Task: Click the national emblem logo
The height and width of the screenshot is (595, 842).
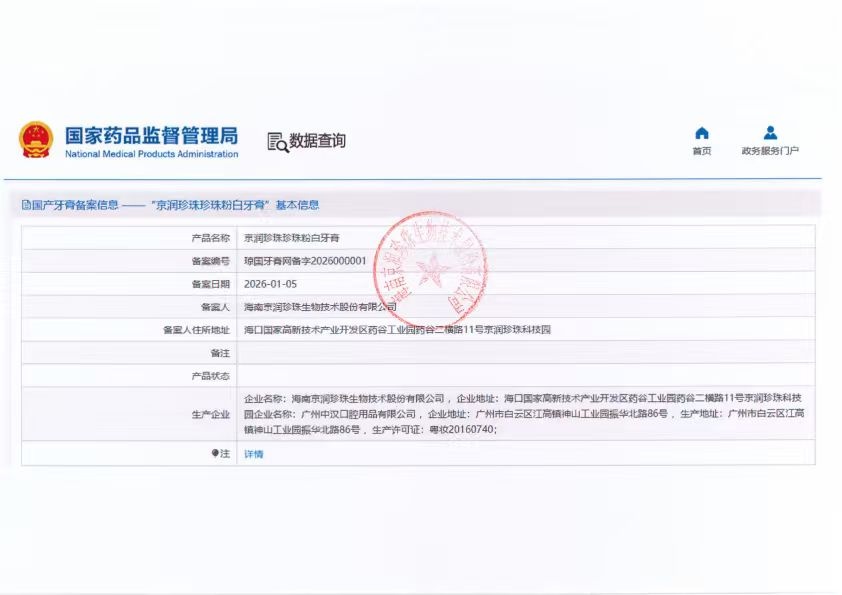Action: [36, 140]
